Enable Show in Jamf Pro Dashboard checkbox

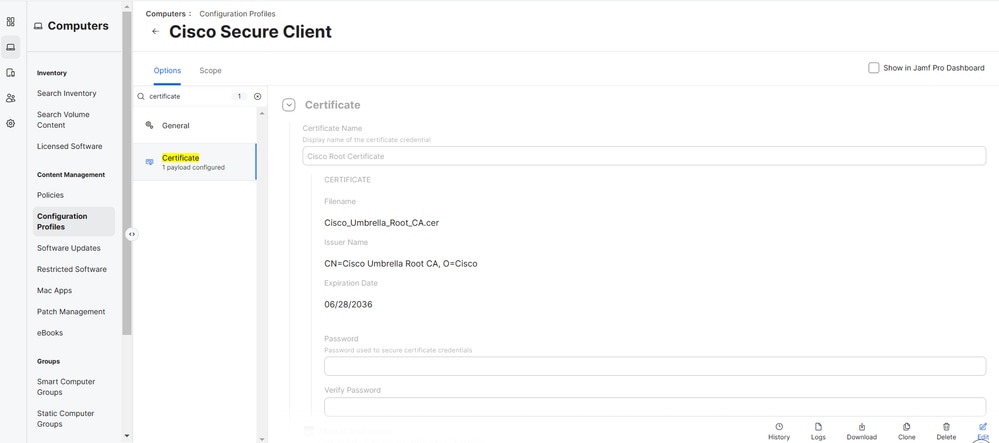874,68
